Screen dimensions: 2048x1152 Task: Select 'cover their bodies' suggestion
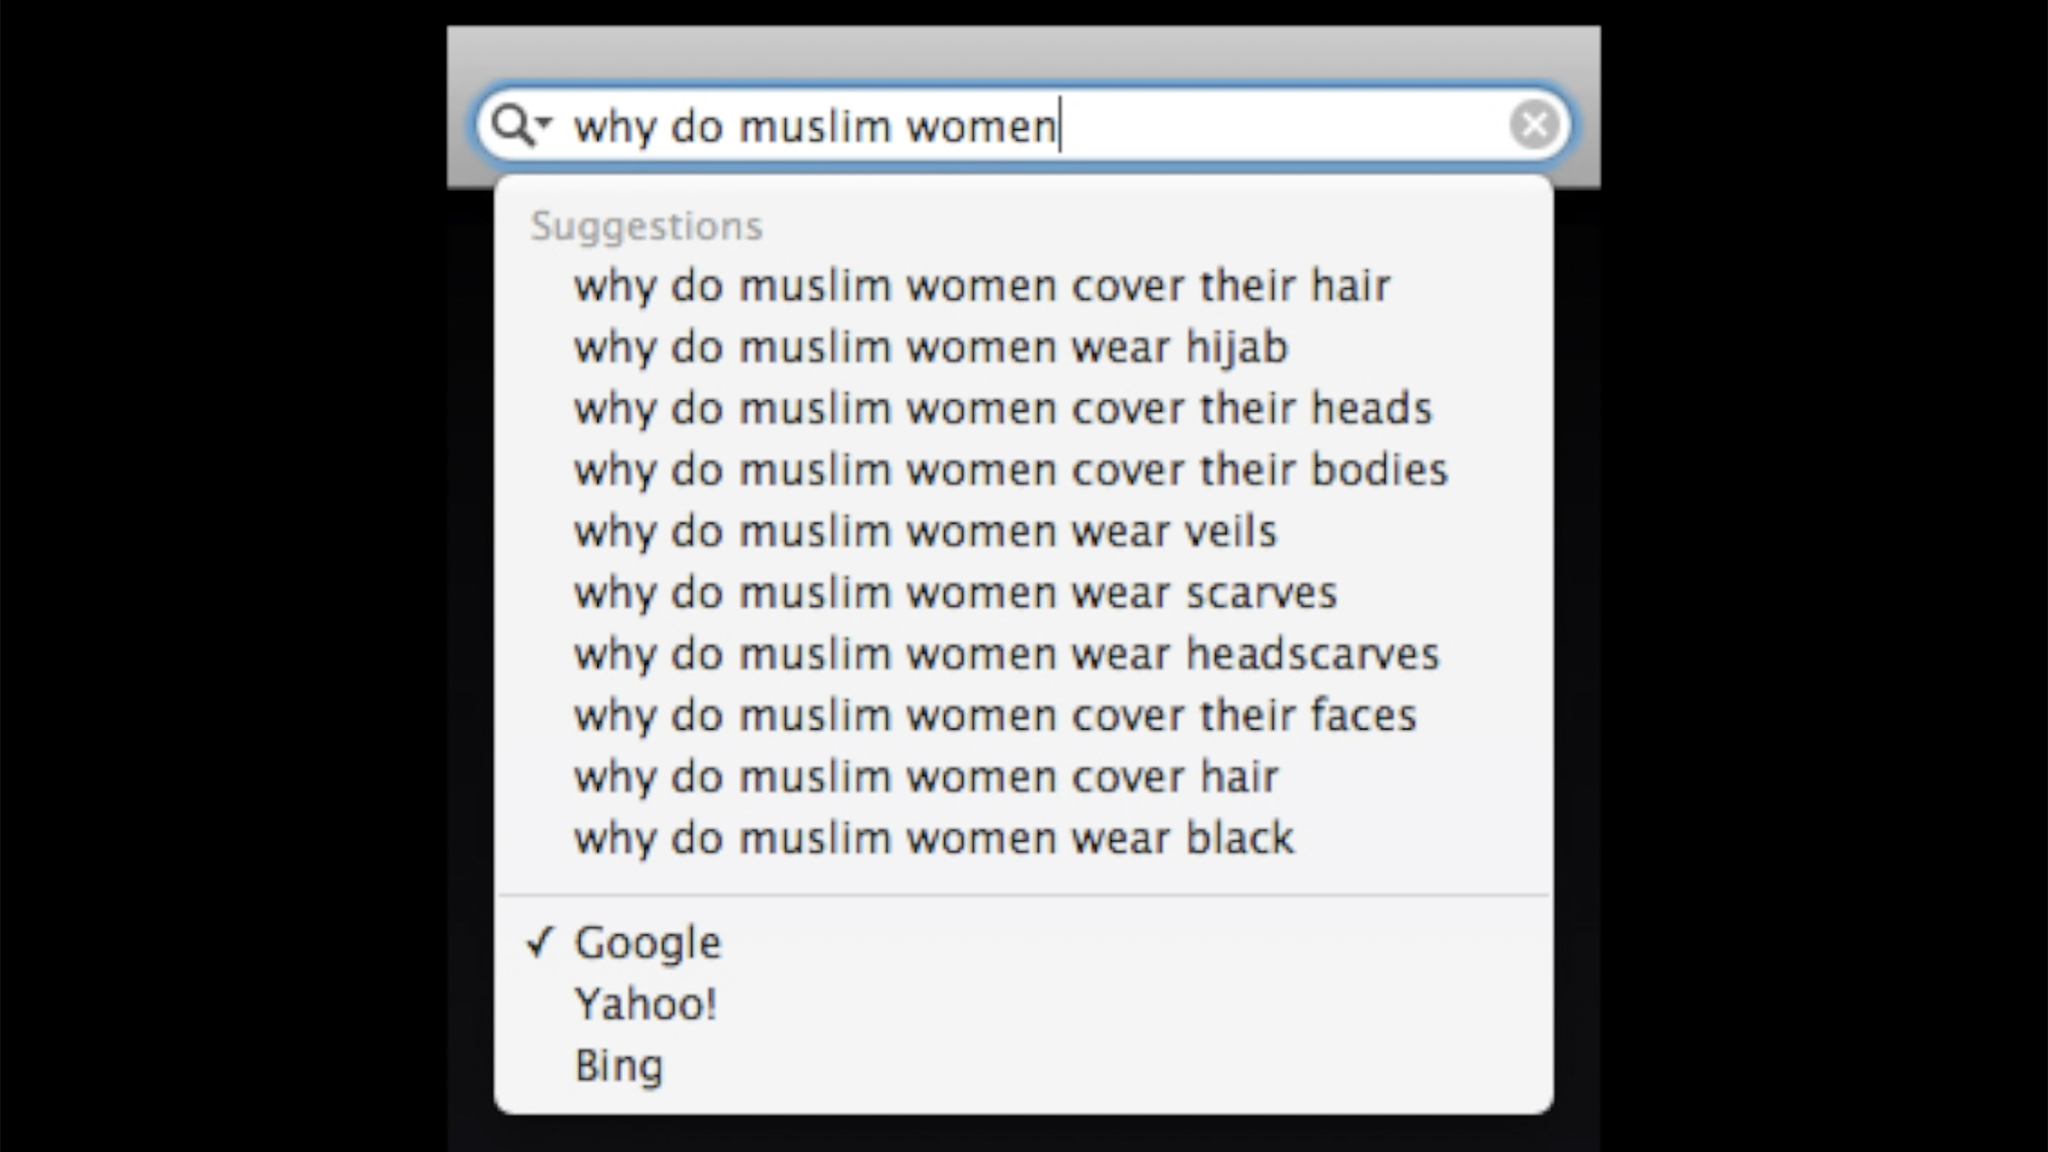(x=1010, y=470)
